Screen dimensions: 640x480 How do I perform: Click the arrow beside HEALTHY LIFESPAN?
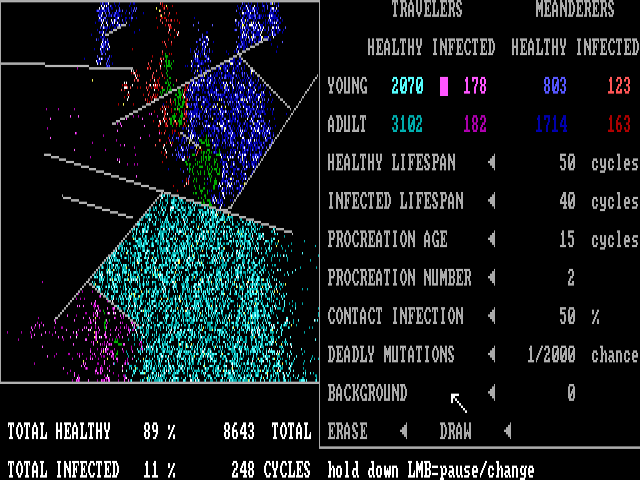(491, 163)
